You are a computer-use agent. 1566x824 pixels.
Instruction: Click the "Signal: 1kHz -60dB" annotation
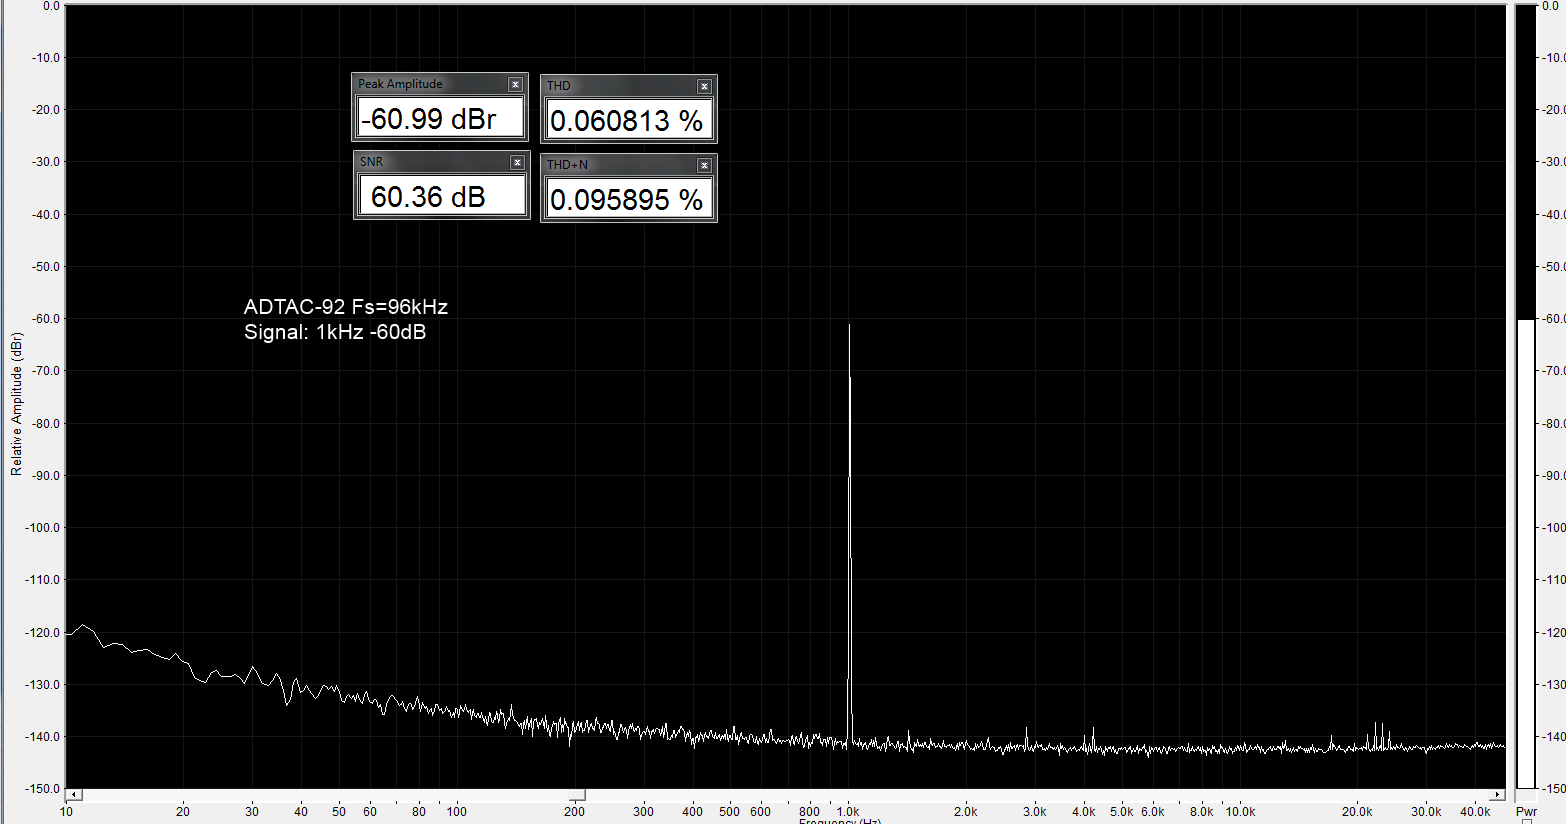coord(335,332)
